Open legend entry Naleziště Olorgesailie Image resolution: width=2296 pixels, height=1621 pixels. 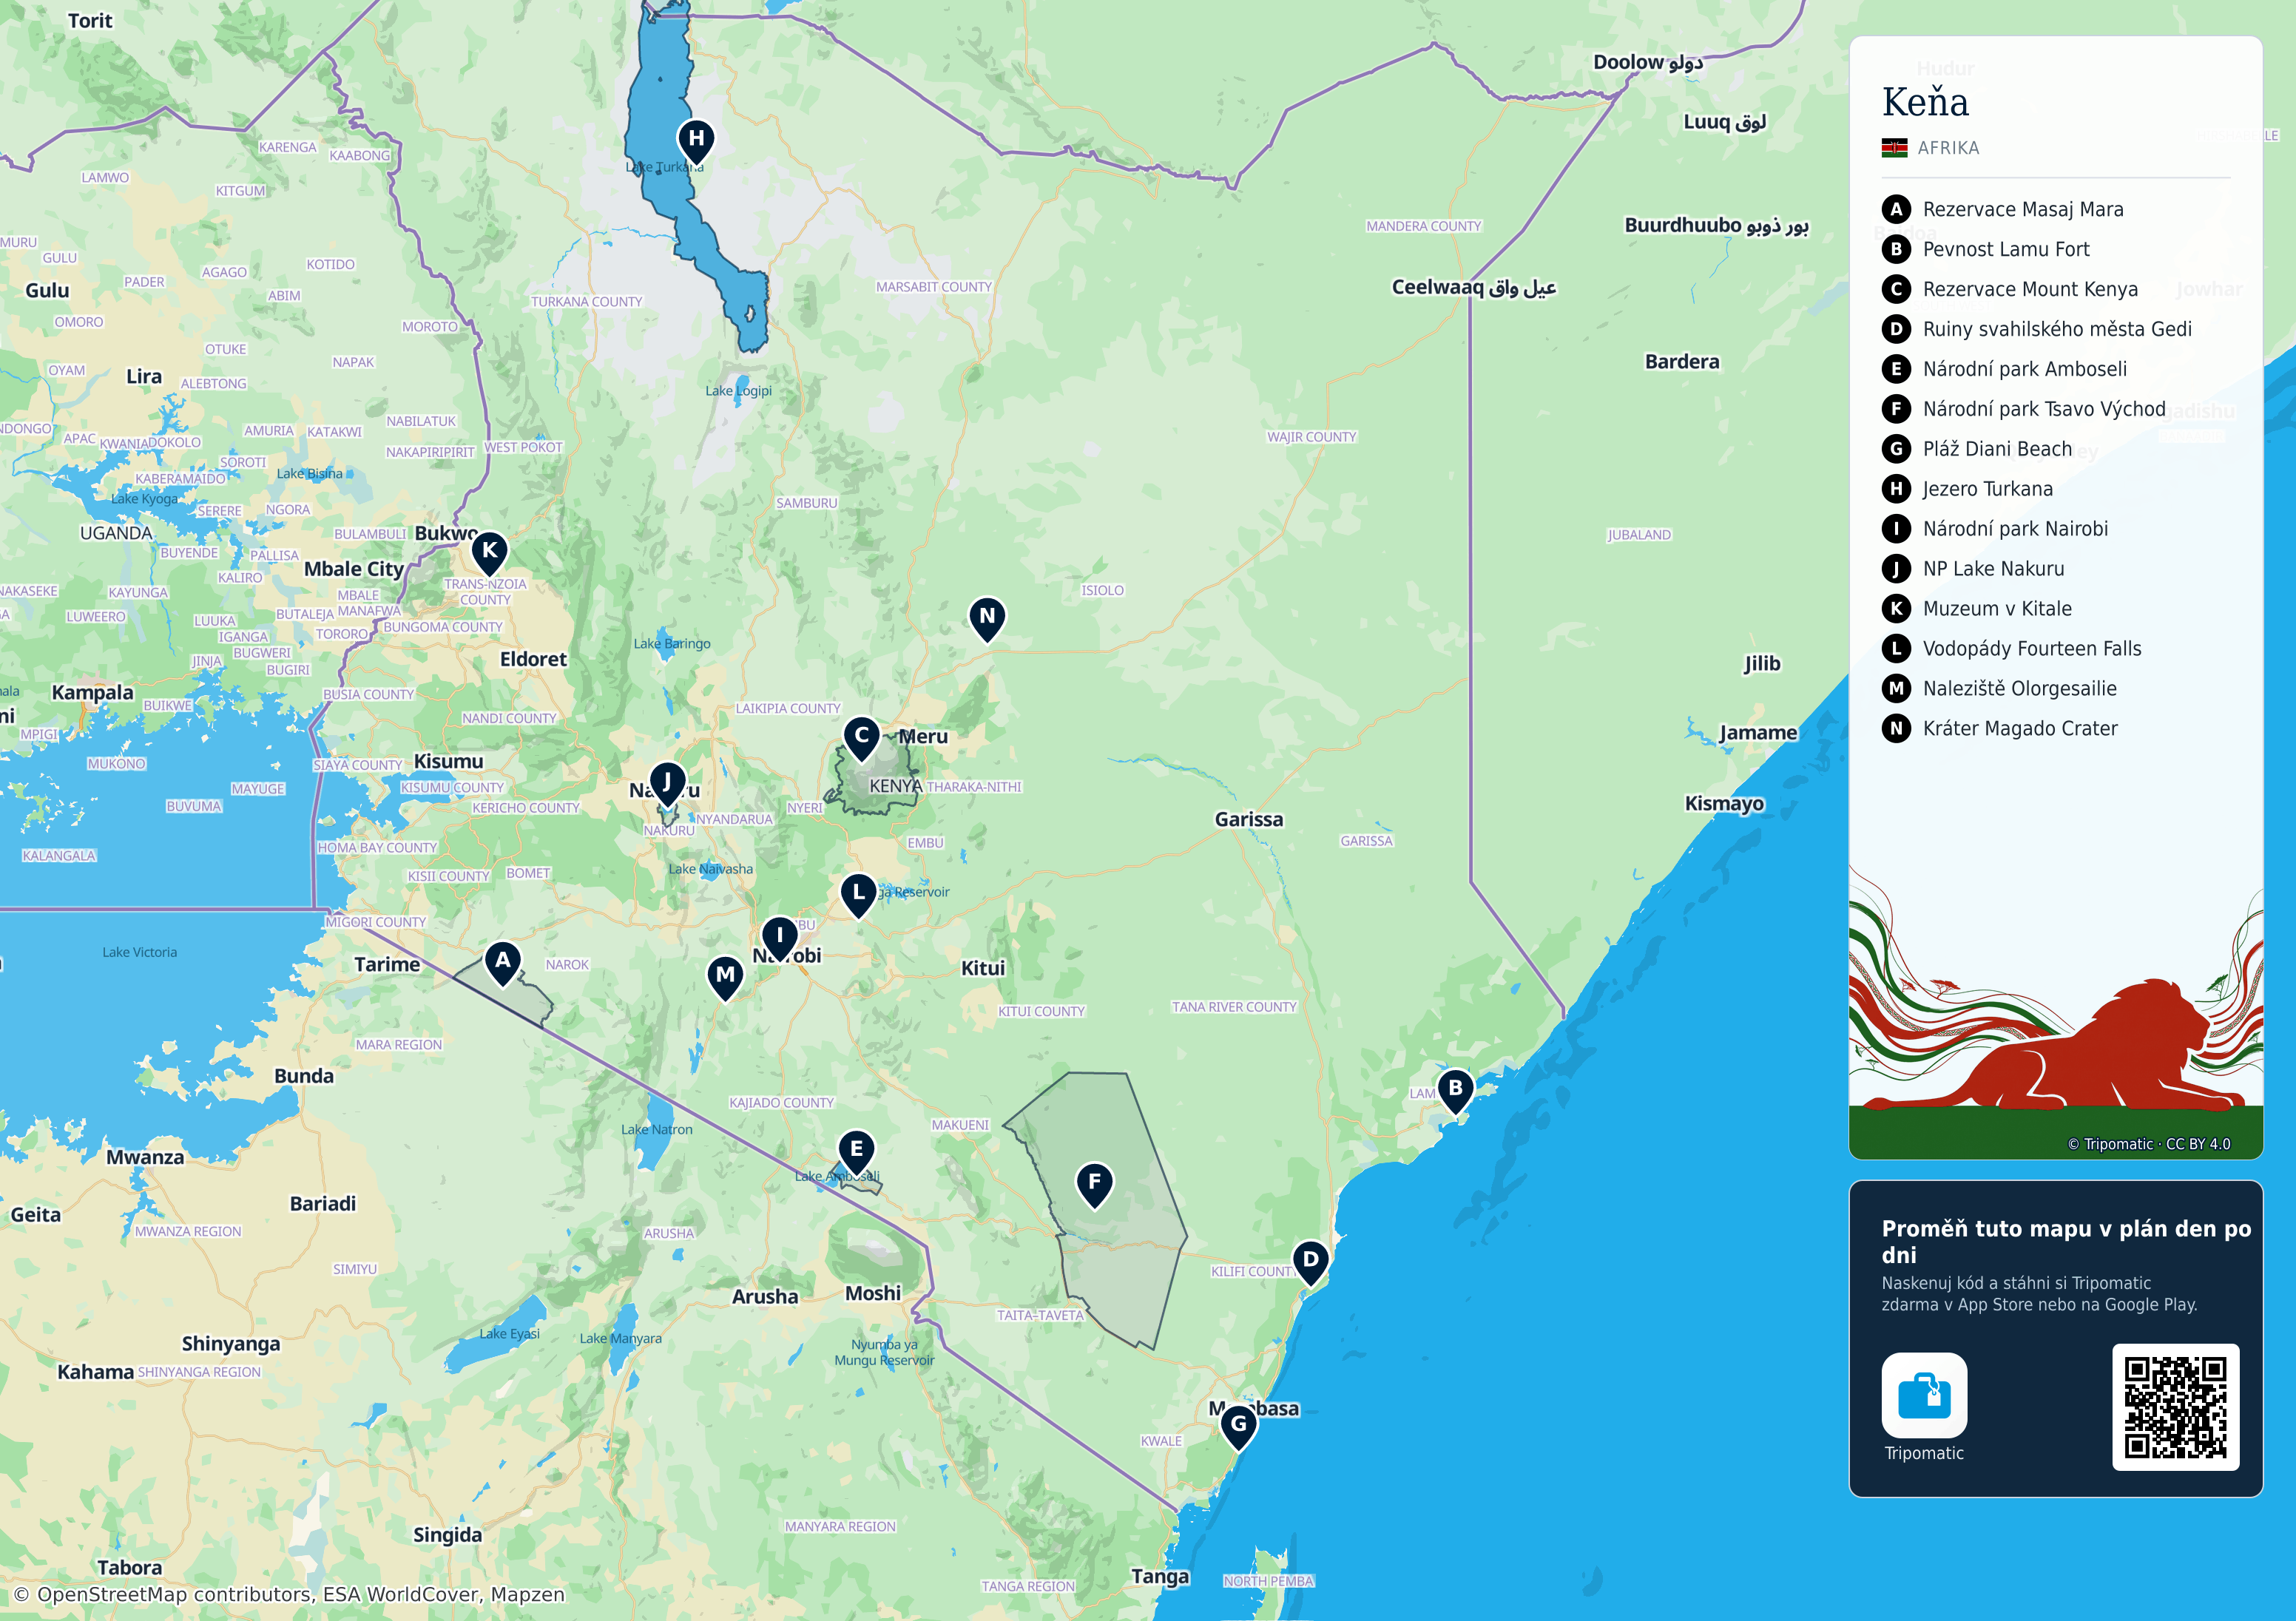(1999, 689)
